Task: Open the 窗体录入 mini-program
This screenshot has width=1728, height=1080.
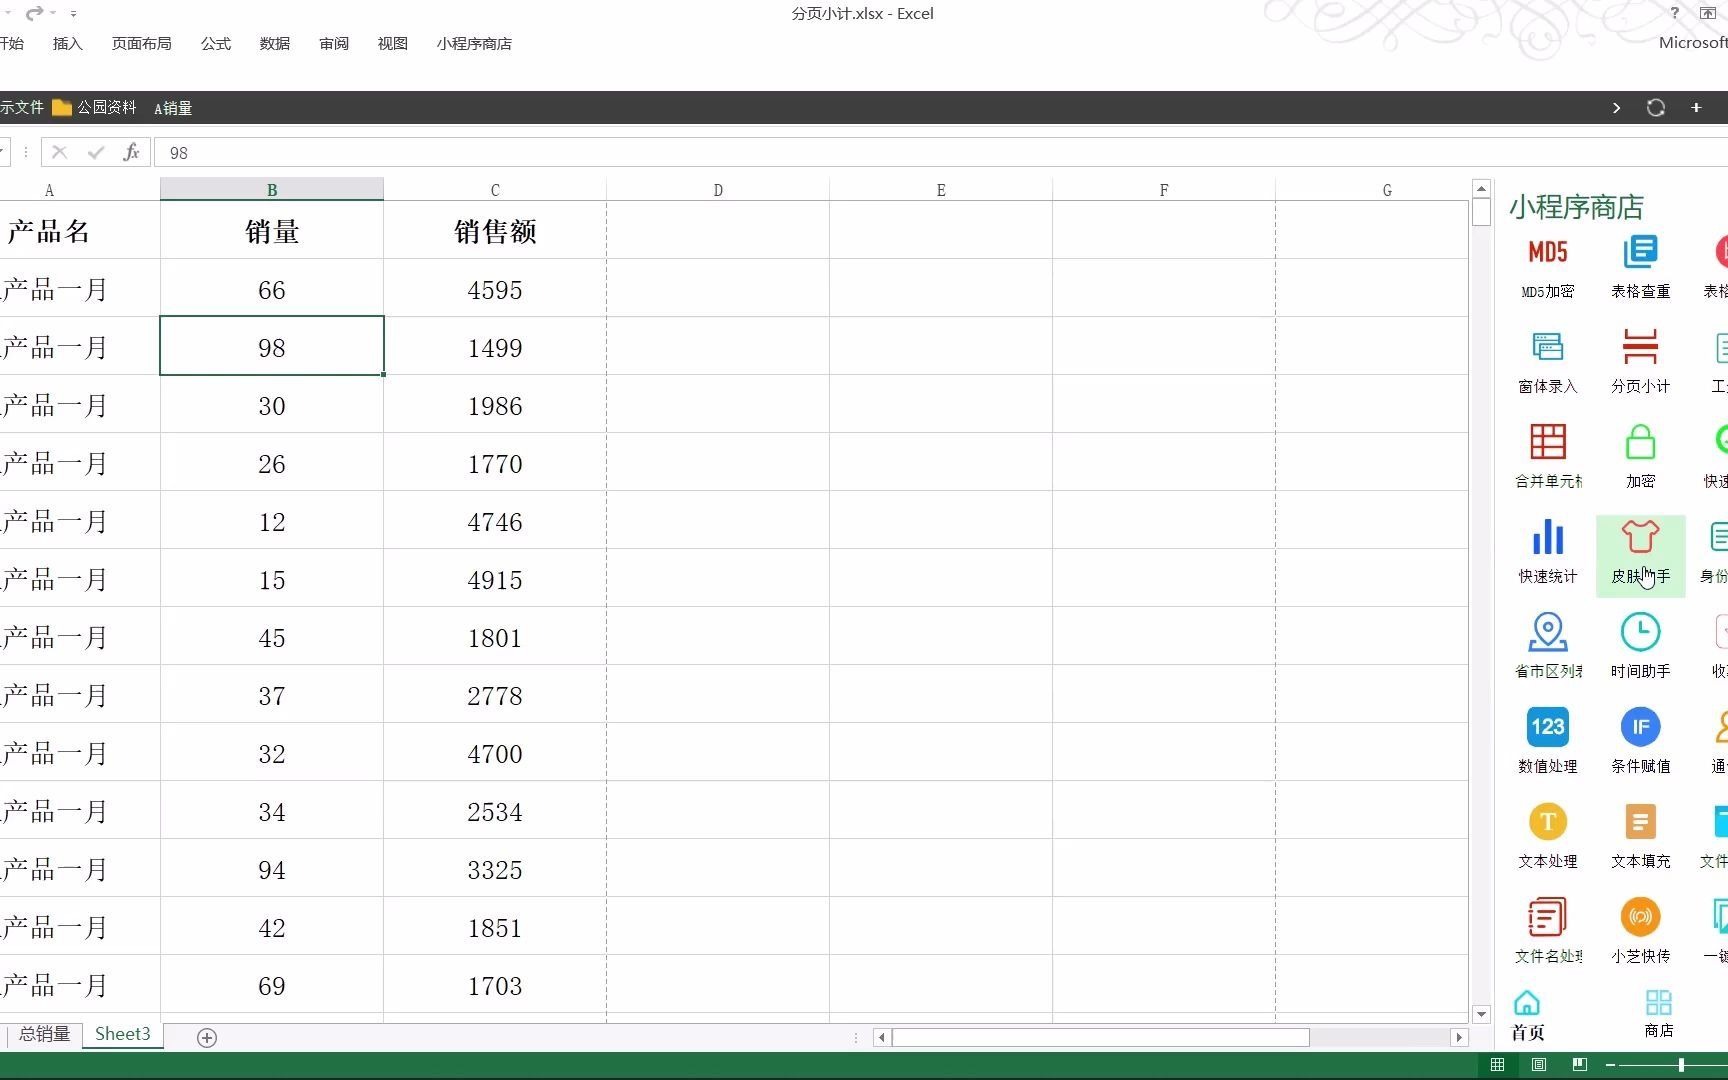Action: [x=1547, y=362]
